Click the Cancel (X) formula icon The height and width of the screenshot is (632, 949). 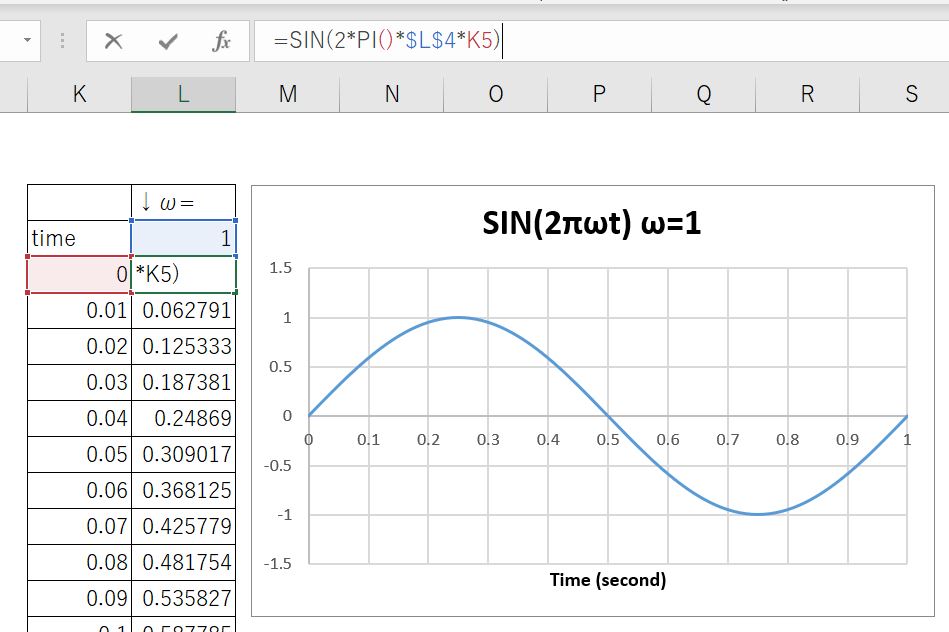coord(114,42)
